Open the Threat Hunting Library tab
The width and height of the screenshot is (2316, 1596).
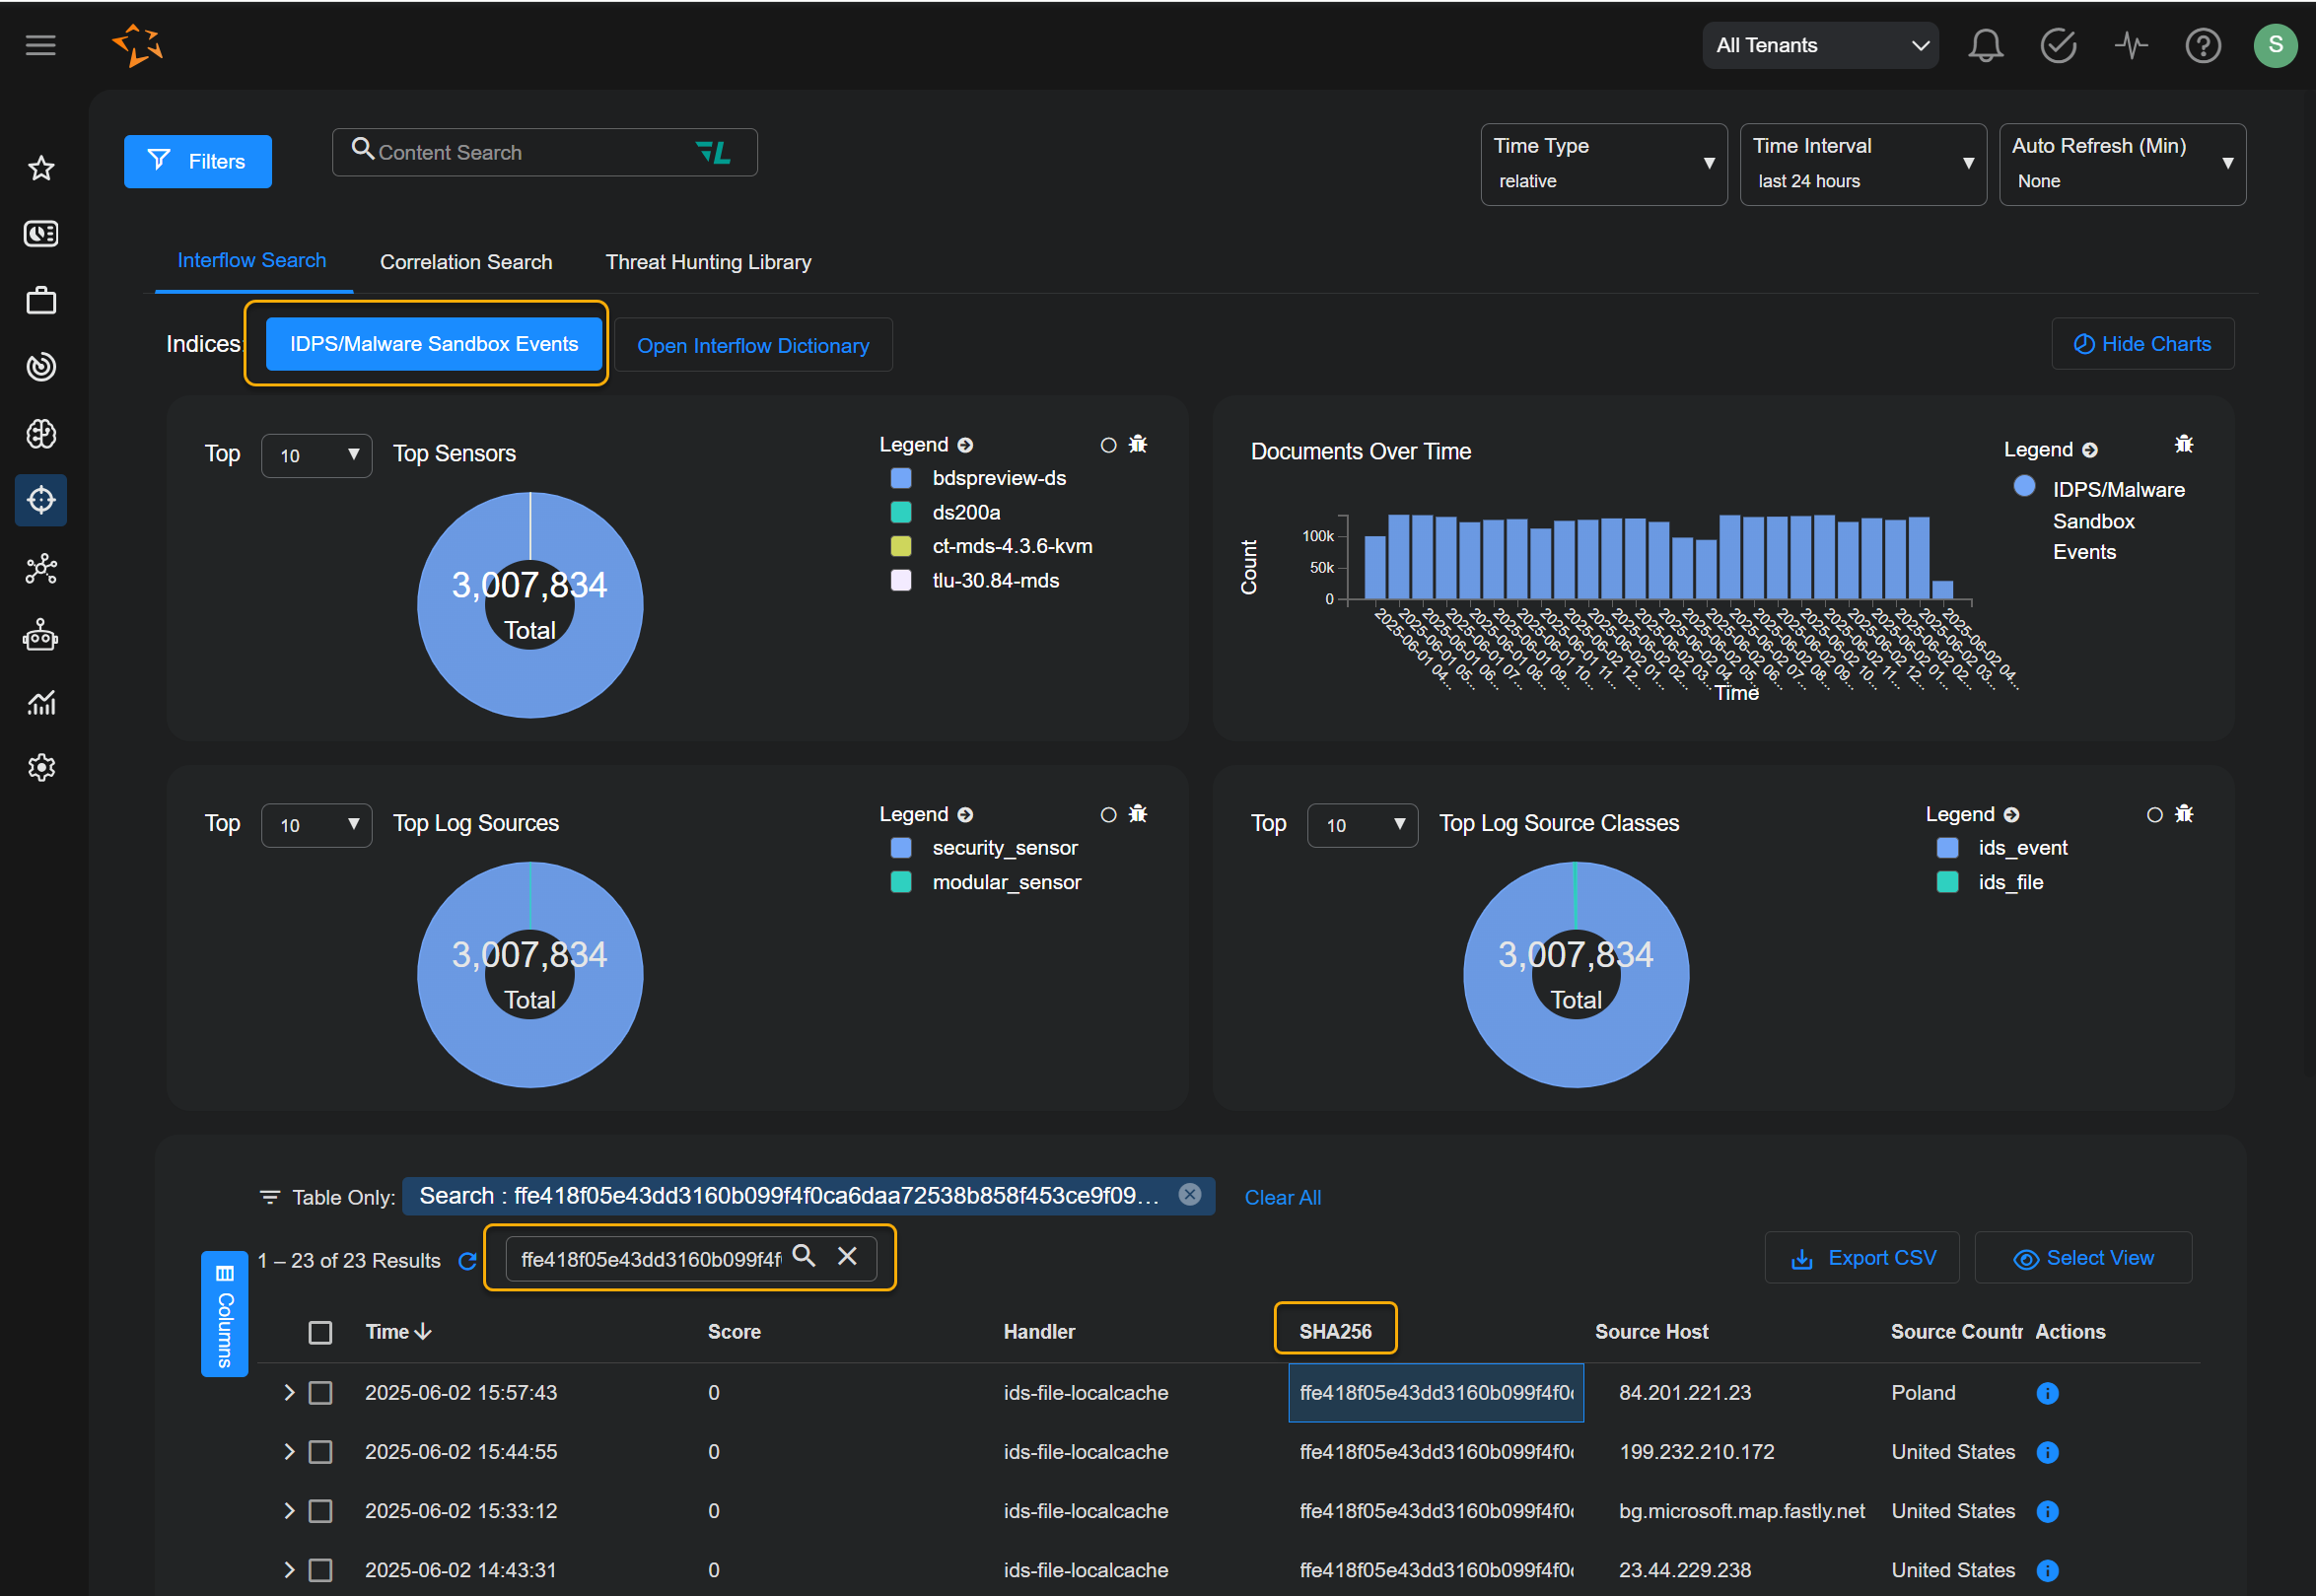(x=708, y=262)
